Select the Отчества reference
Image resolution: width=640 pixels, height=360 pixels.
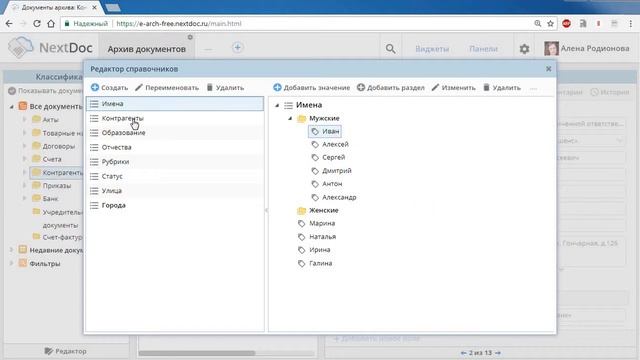click(175, 147)
